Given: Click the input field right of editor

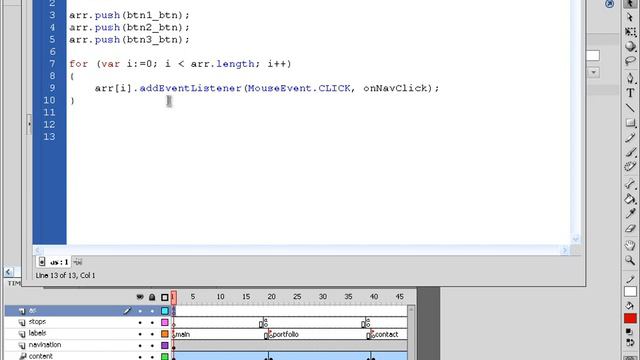Looking at the screenshot, I should click(593, 56).
